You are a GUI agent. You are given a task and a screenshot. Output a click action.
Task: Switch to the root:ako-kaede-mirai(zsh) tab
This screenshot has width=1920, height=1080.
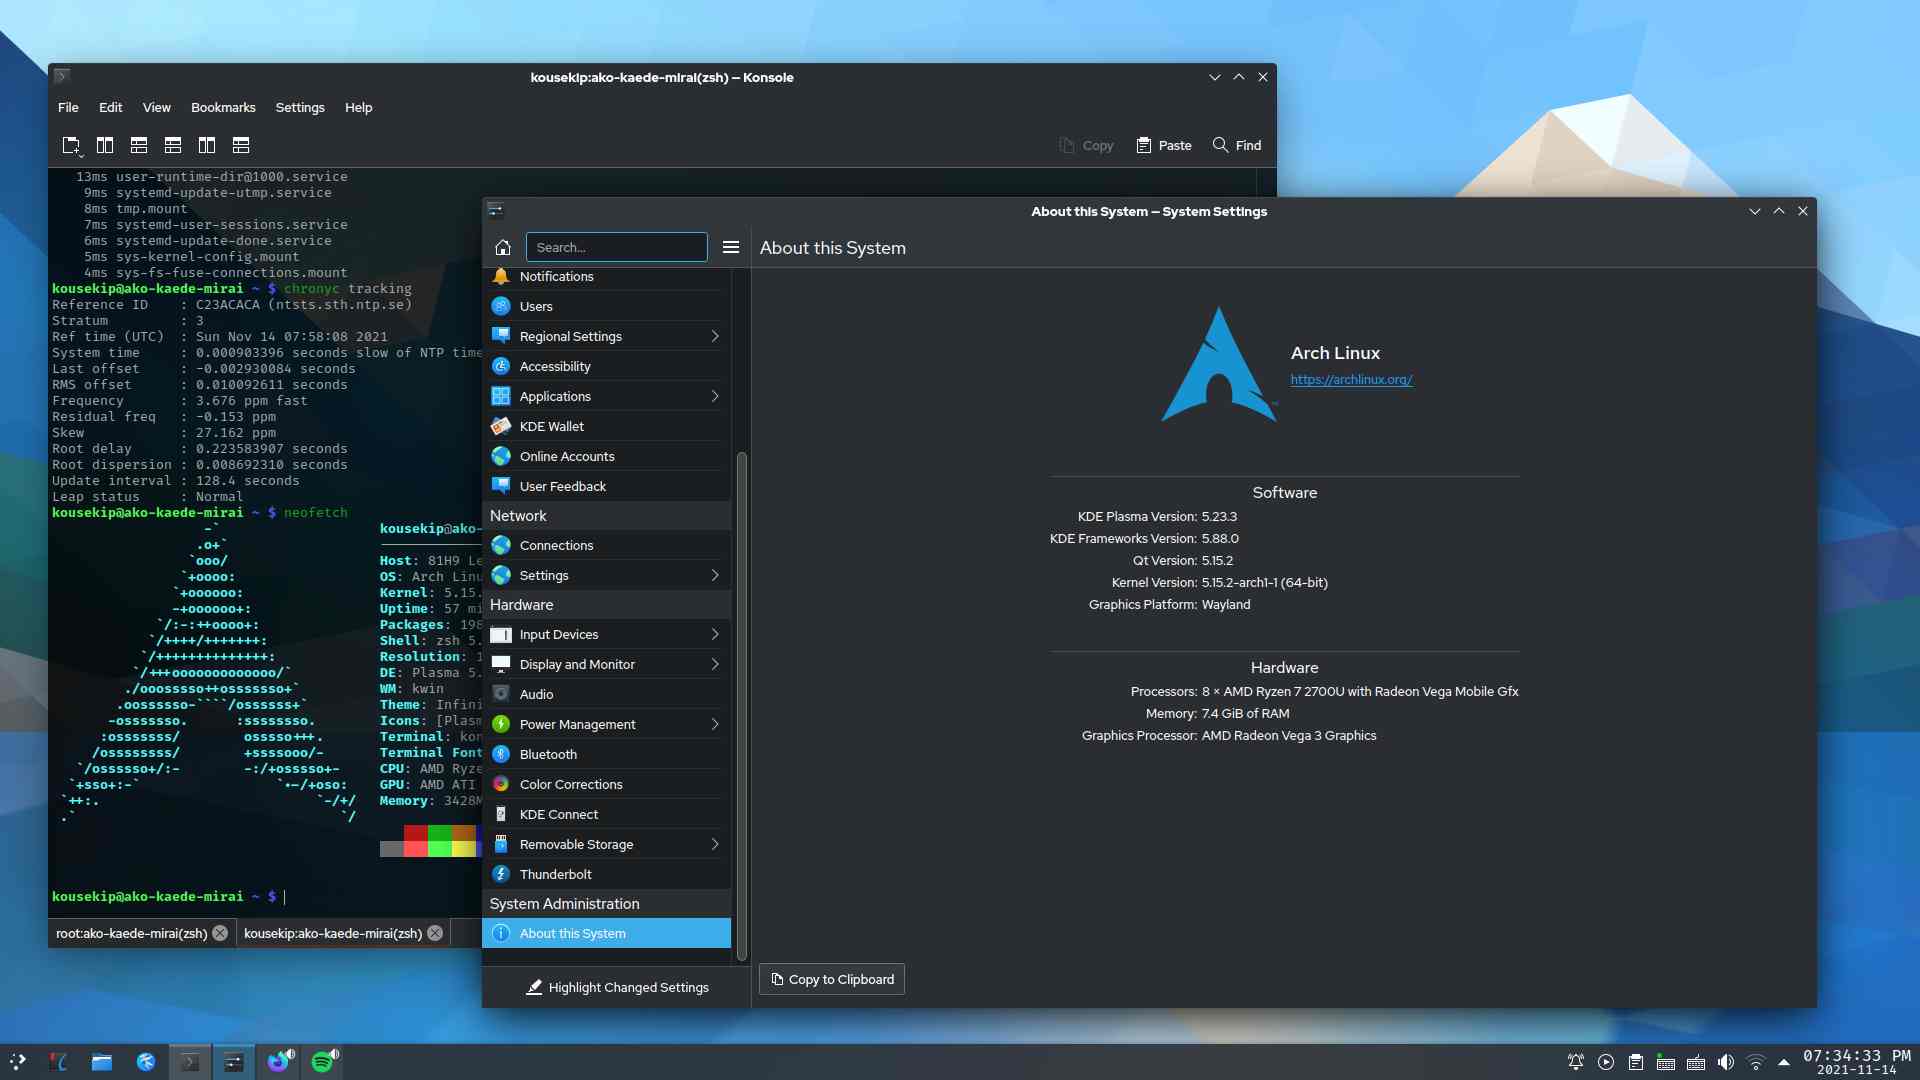tap(130, 933)
